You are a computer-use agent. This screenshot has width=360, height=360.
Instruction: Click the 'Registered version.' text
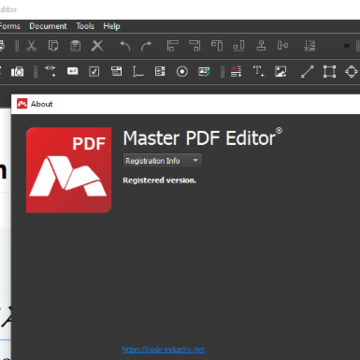159,180
